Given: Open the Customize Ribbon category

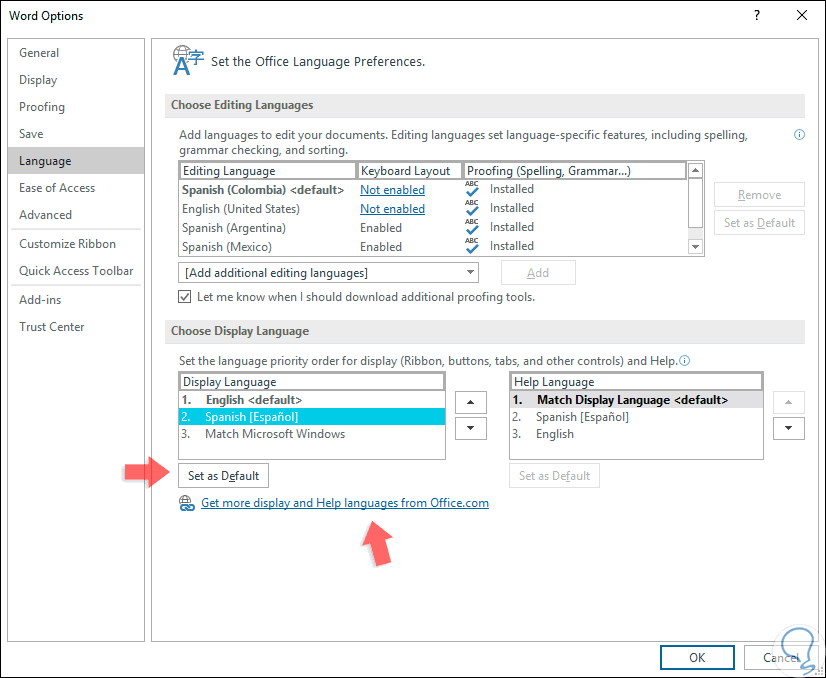Looking at the screenshot, I should (x=76, y=244).
